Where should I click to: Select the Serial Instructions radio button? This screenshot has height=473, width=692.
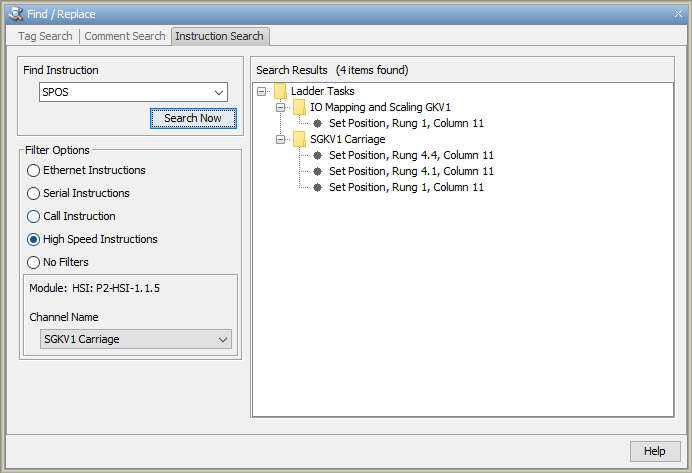tap(34, 194)
